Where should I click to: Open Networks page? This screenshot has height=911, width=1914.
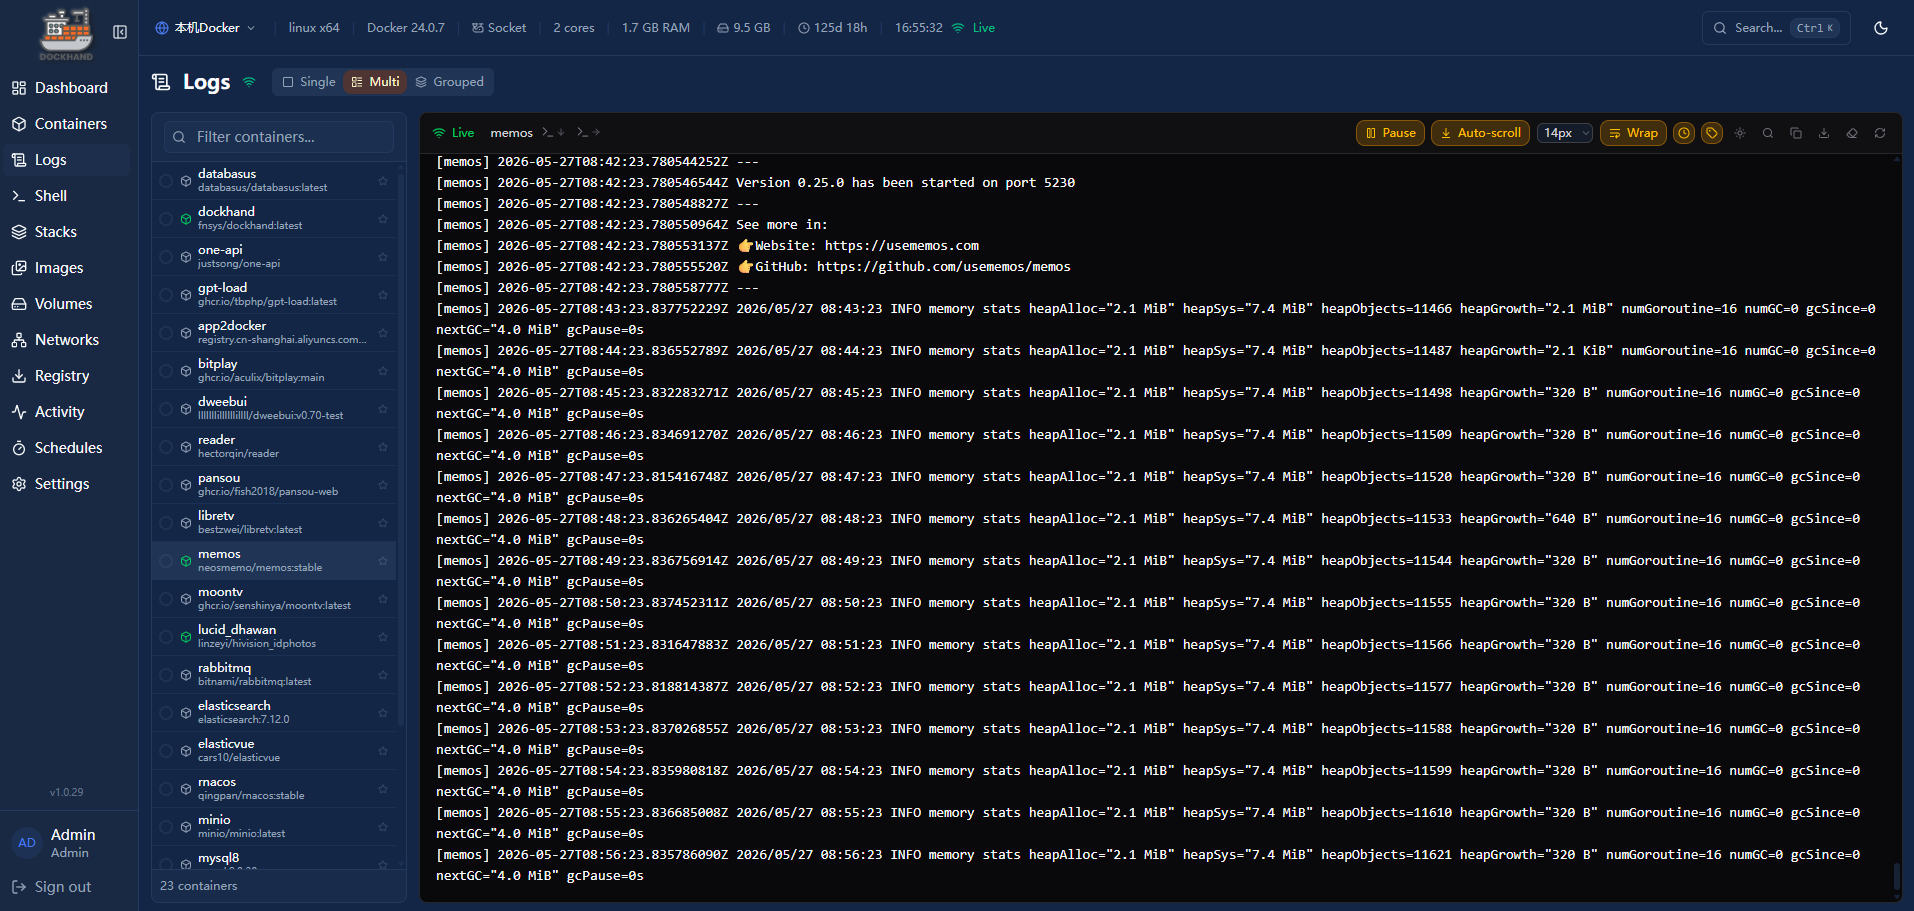point(66,340)
